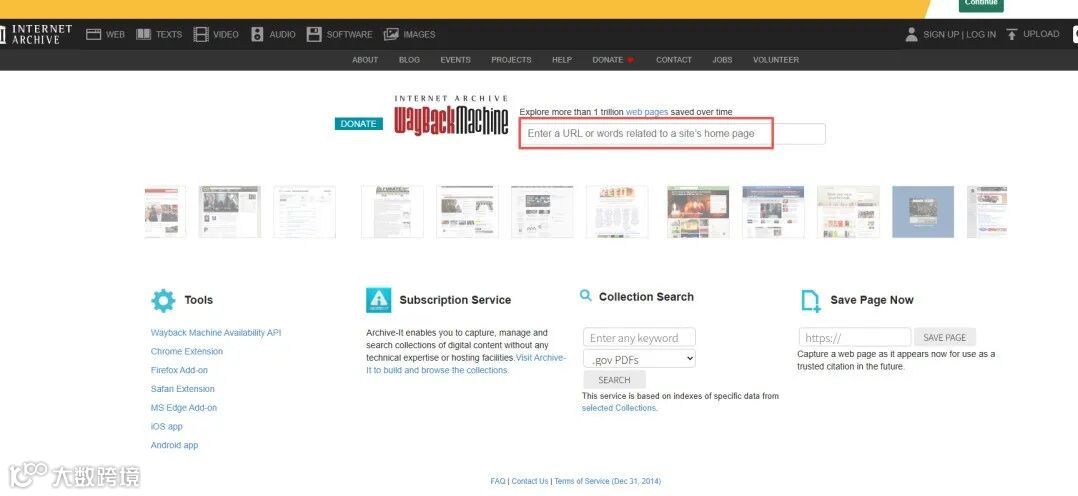1078x496 pixels.
Task: Click the user avatar icon
Action: (912, 34)
